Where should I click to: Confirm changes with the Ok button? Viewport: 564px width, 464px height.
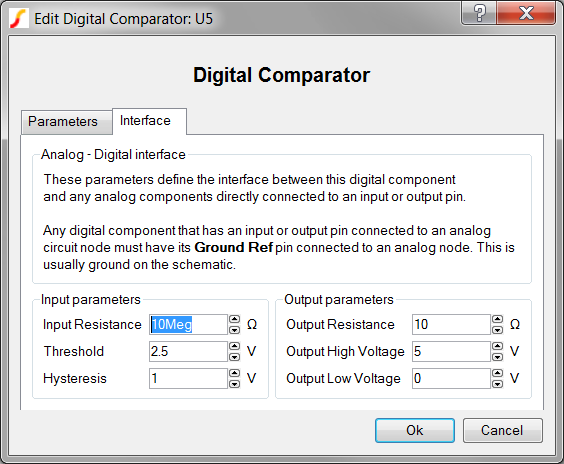click(415, 430)
